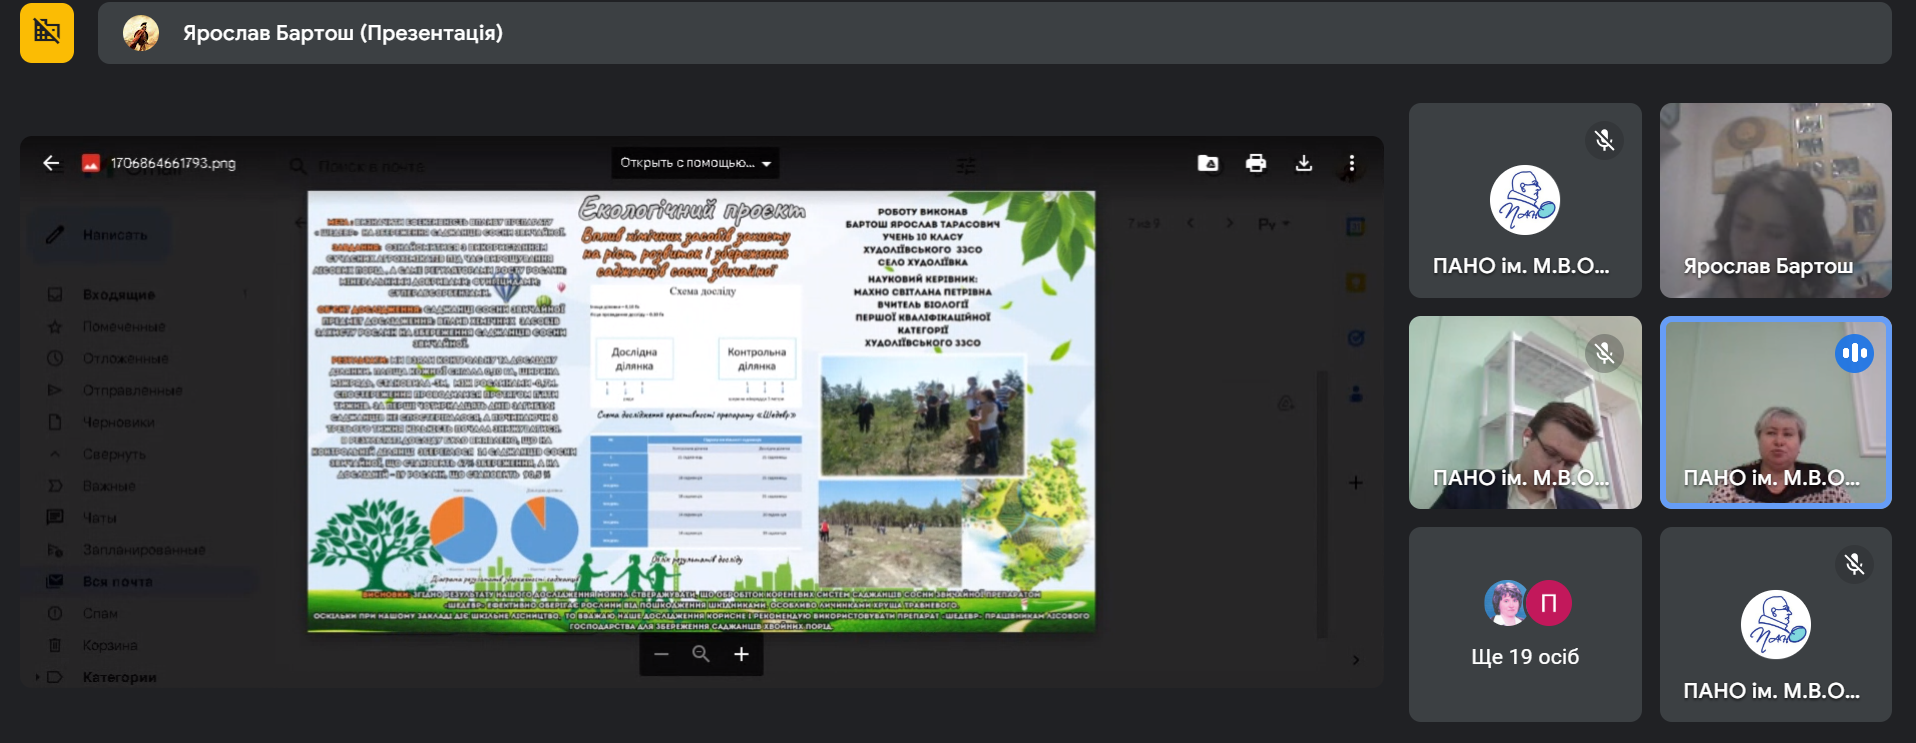Click muted mic on ПАНО logo tile beside 'Ще 19 осіб'

[1854, 565]
